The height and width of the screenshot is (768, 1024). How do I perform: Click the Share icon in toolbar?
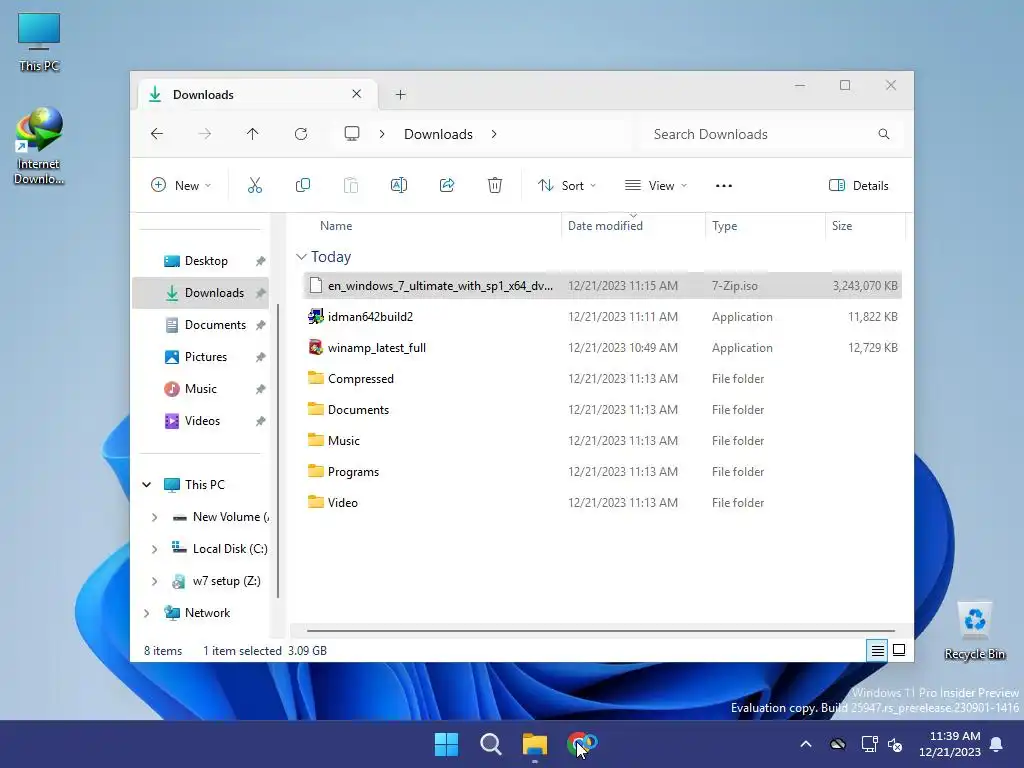(x=447, y=185)
